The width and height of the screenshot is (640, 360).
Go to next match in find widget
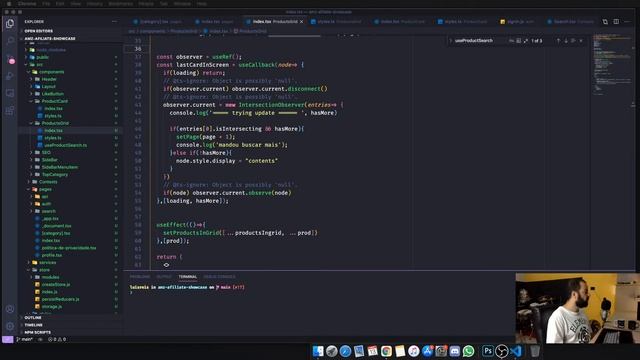click(x=566, y=41)
